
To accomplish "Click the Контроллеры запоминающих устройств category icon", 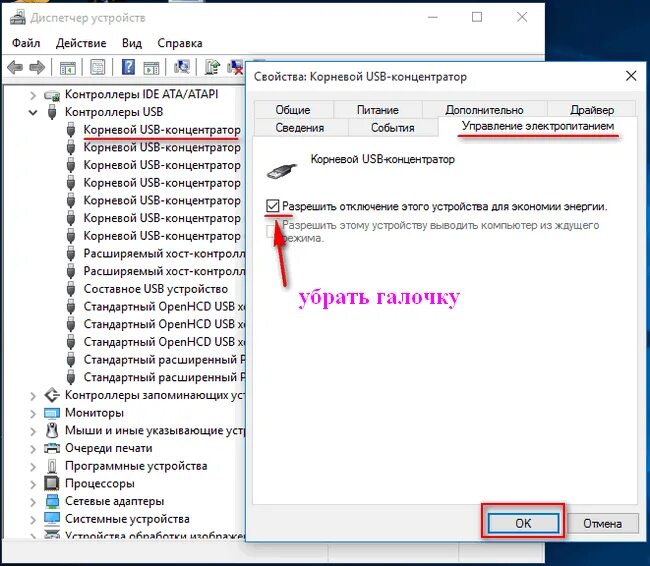I will 52,395.
